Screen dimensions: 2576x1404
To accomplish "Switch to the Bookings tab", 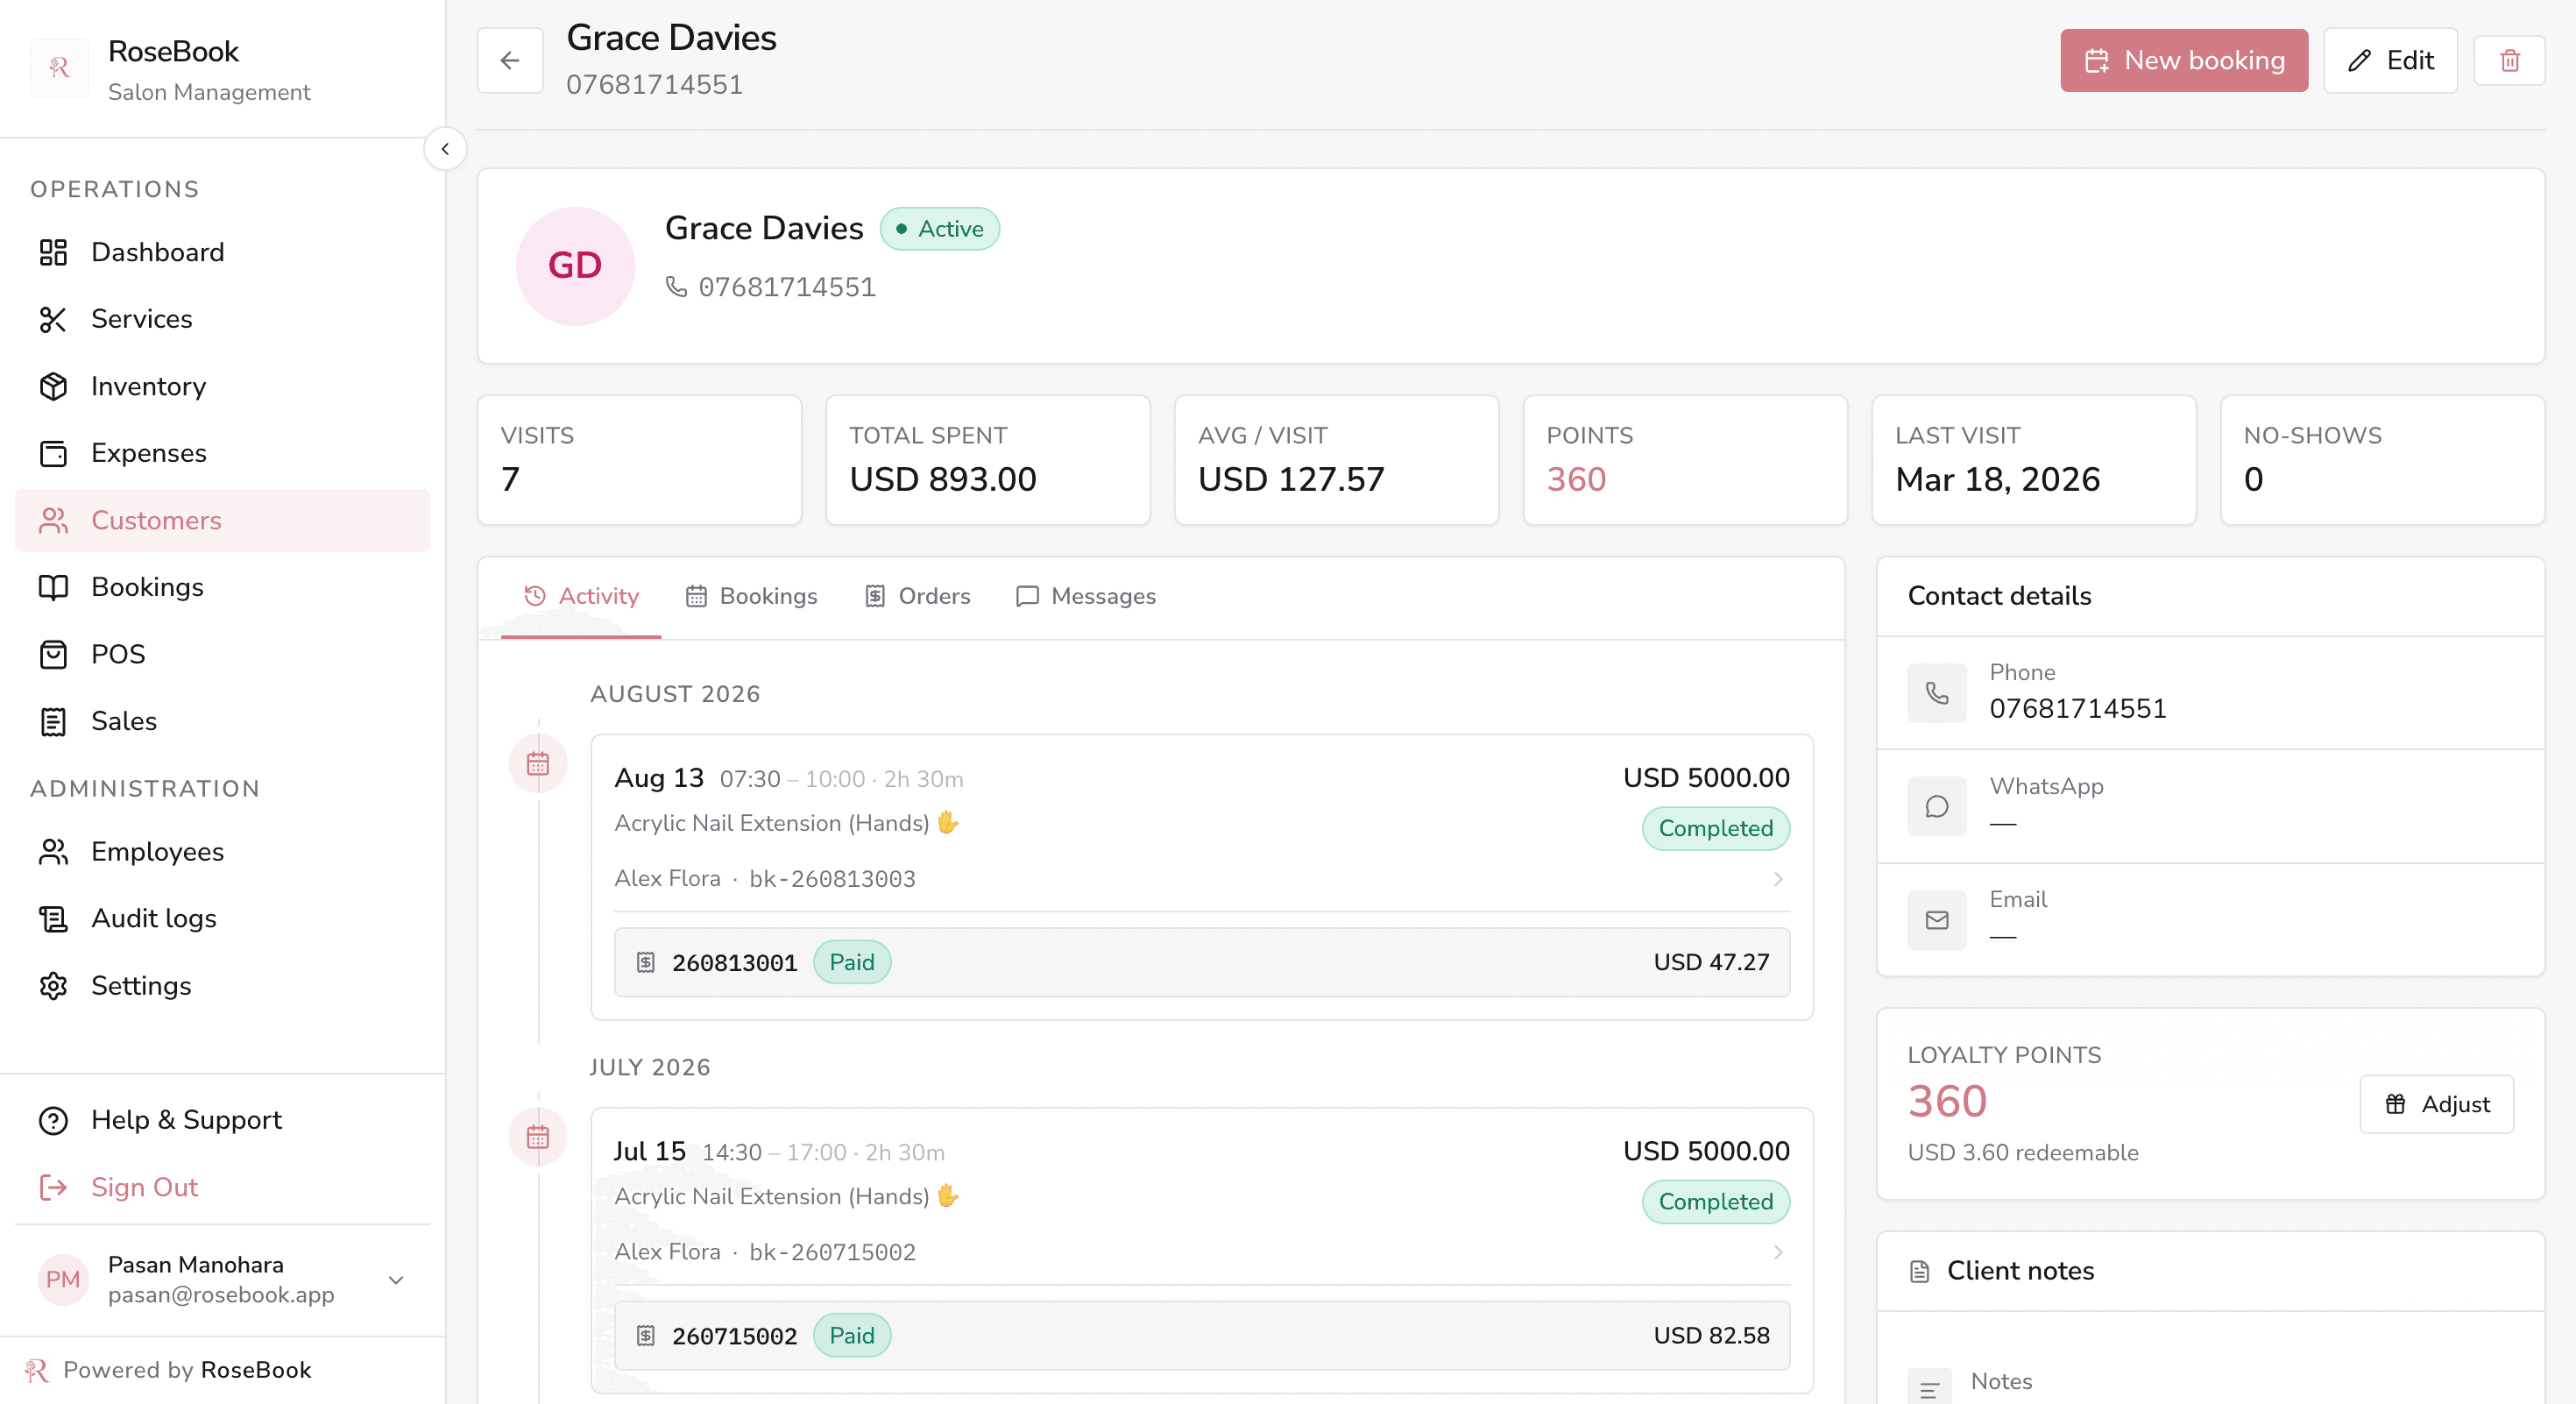I will pos(751,596).
